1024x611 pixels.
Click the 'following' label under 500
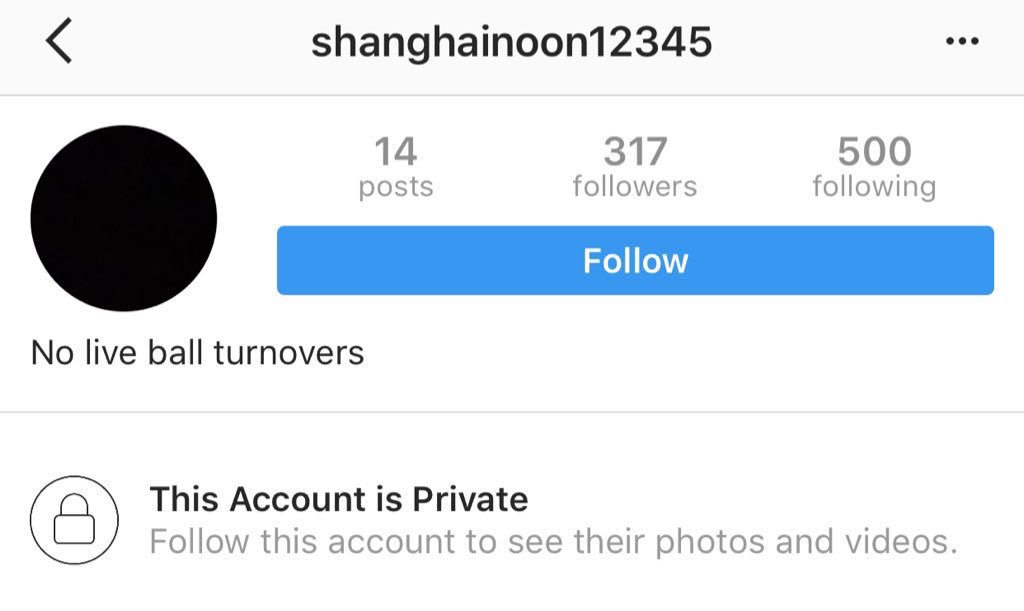874,187
